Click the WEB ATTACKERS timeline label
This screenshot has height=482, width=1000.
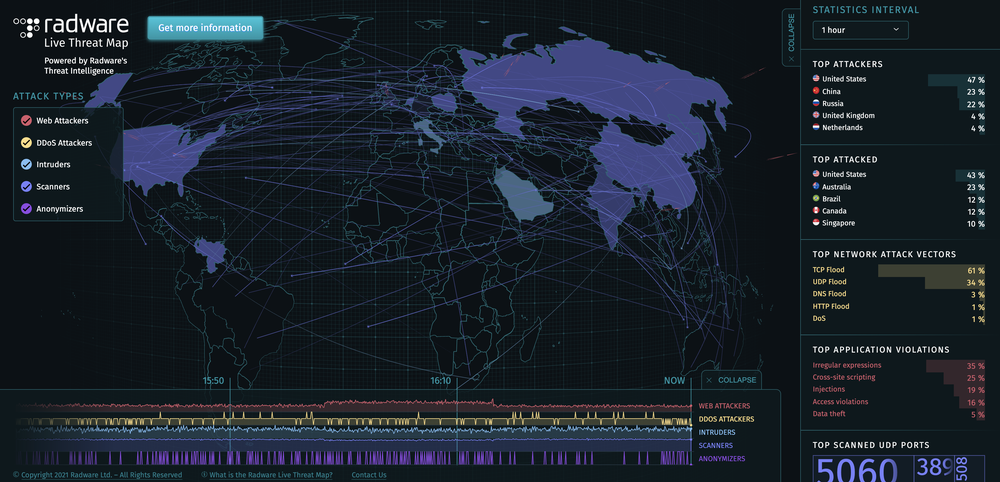point(724,405)
